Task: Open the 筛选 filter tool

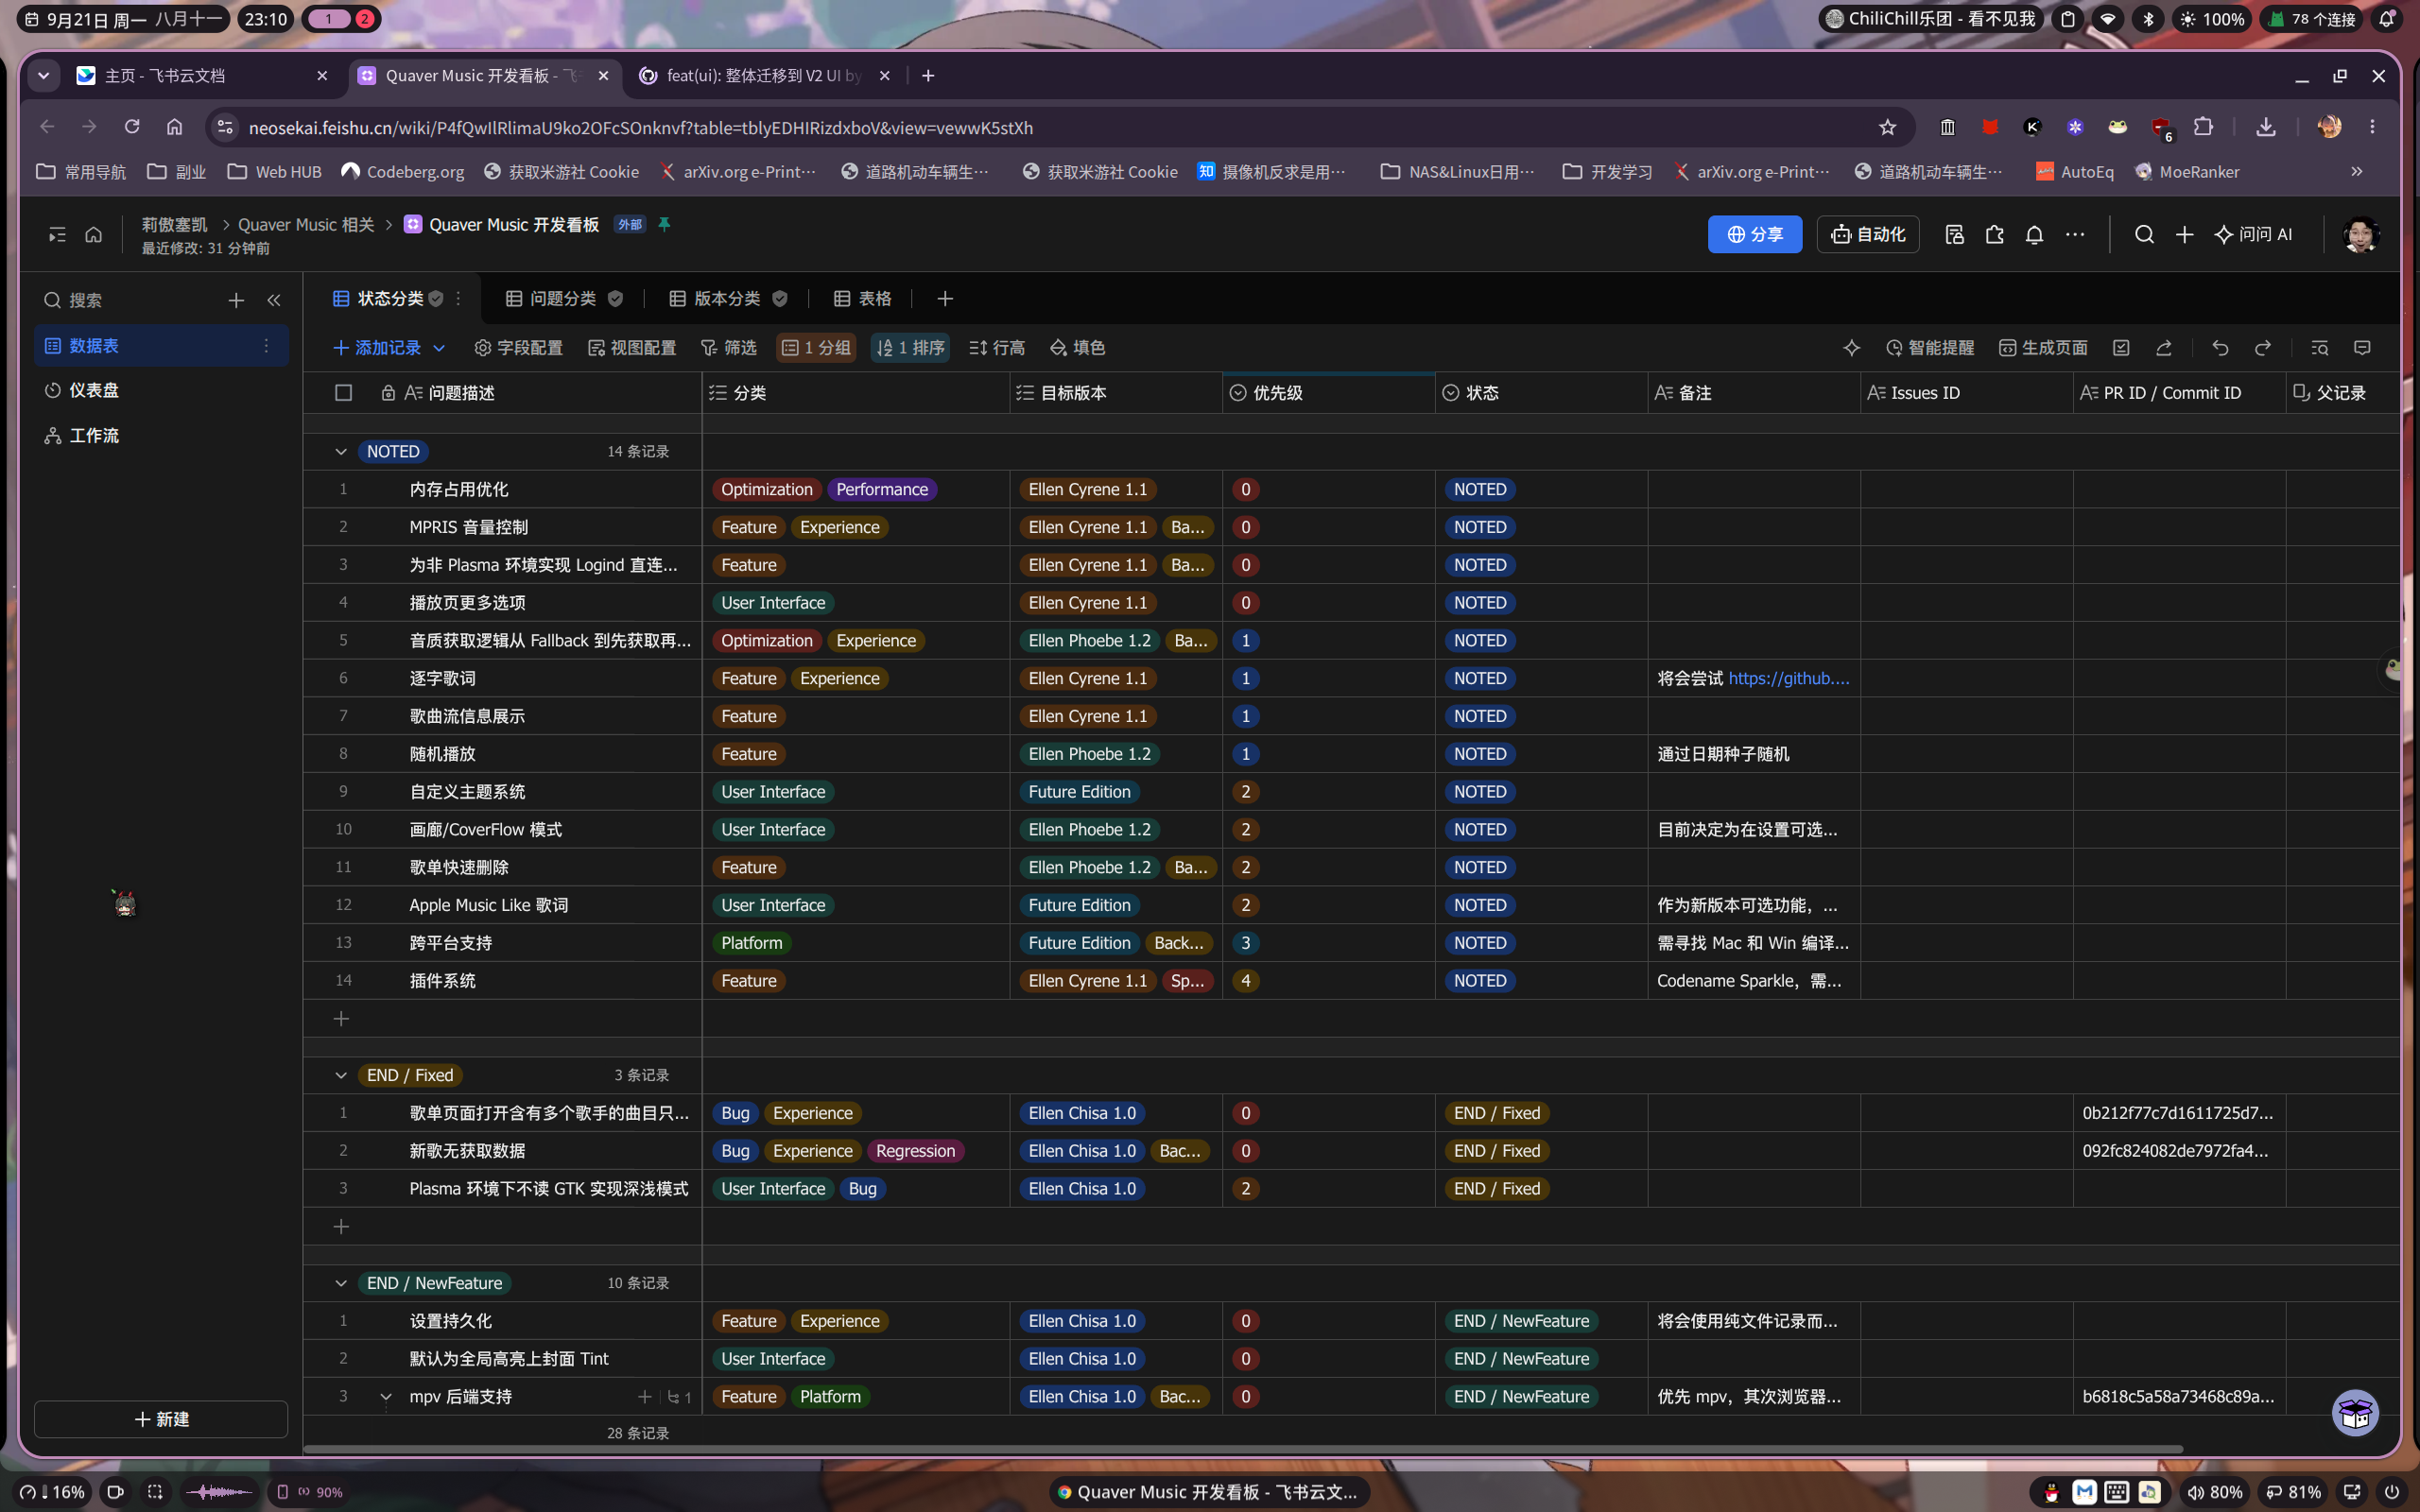Action: (x=728, y=348)
